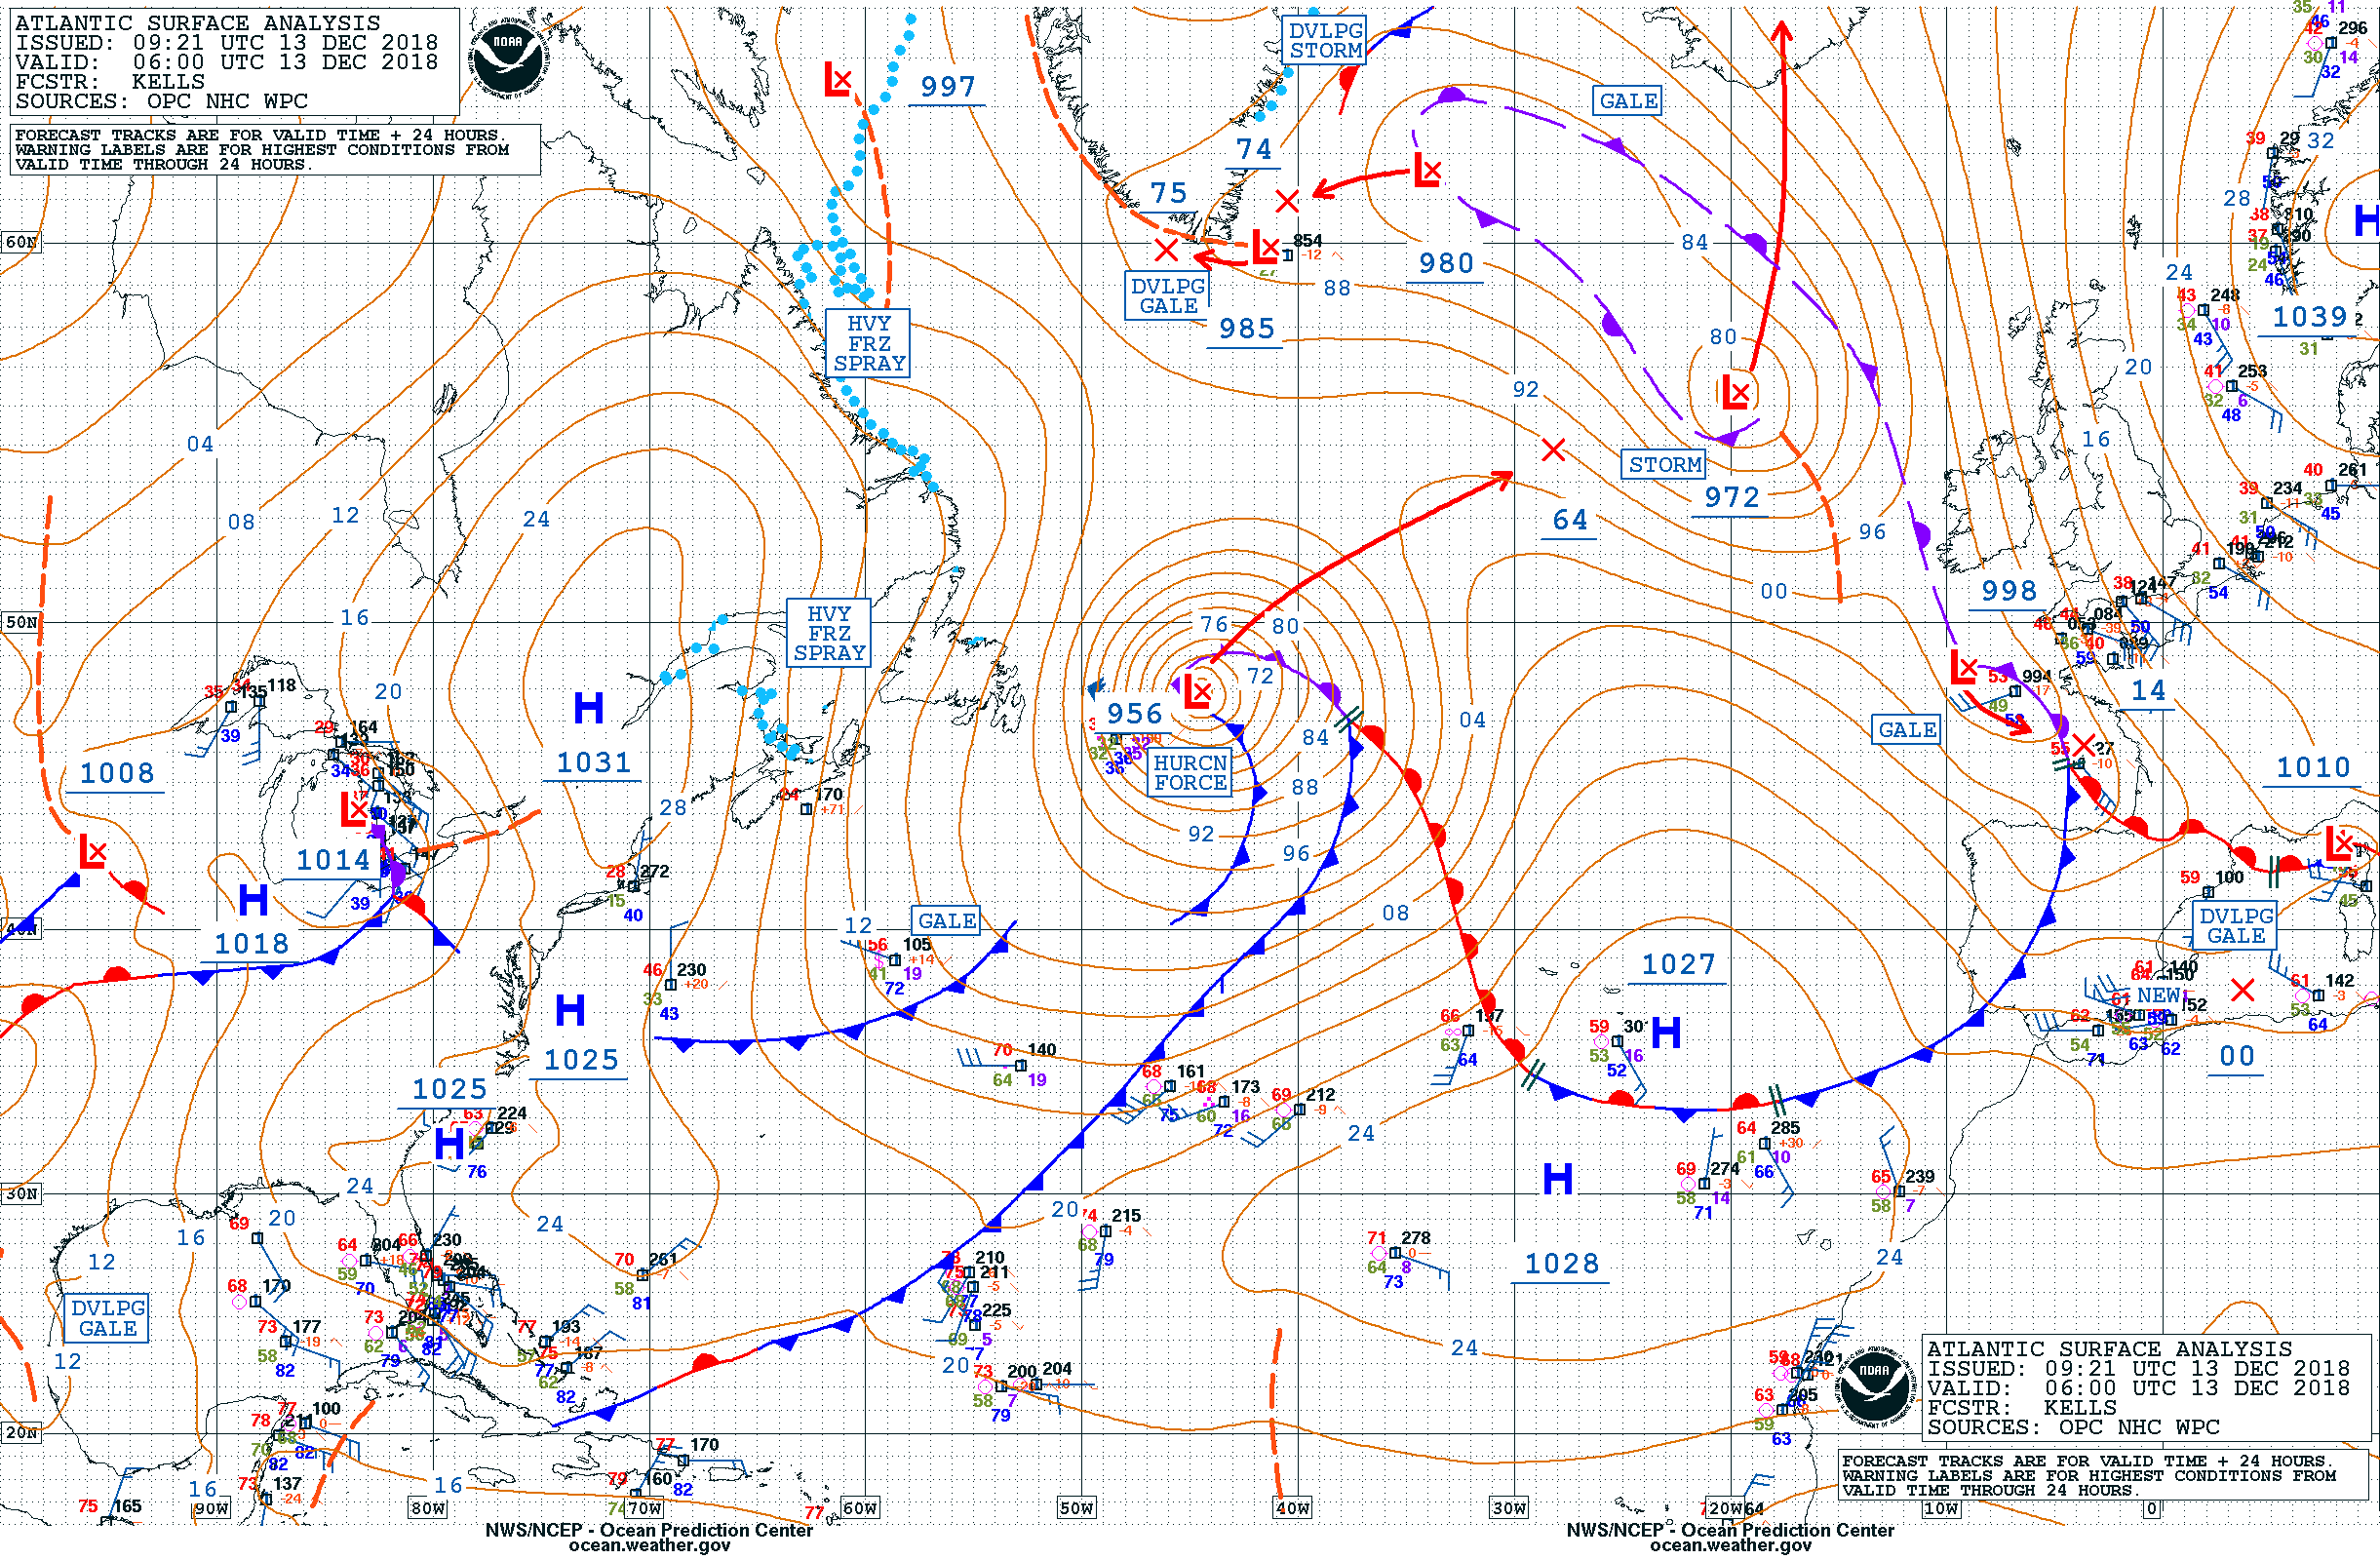Click the upper HVY FRZ SPRAY label

(868, 343)
